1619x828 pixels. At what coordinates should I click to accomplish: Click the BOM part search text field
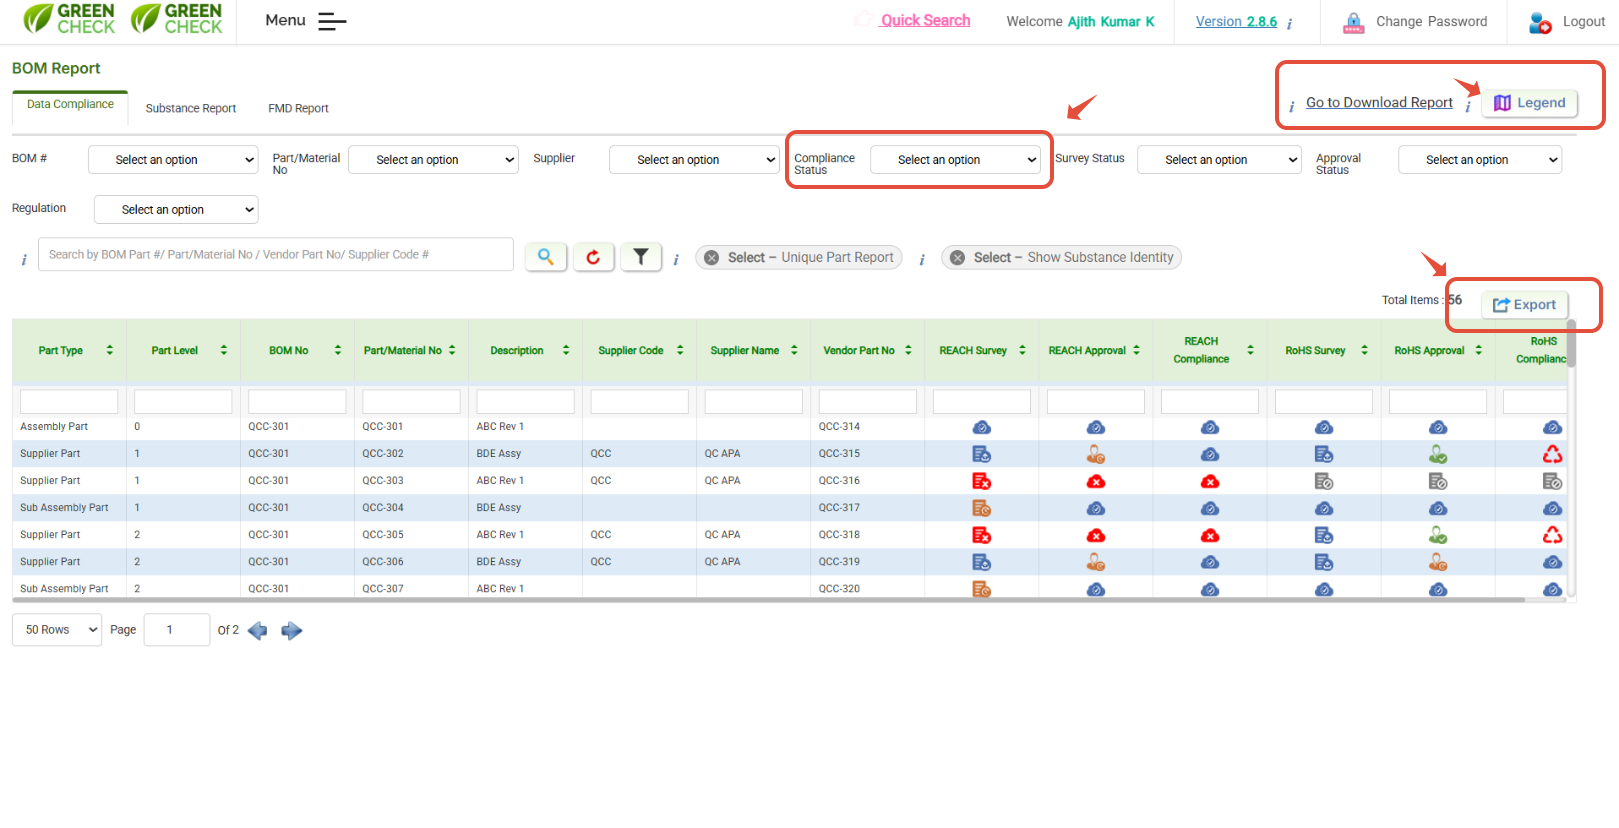[x=275, y=255]
